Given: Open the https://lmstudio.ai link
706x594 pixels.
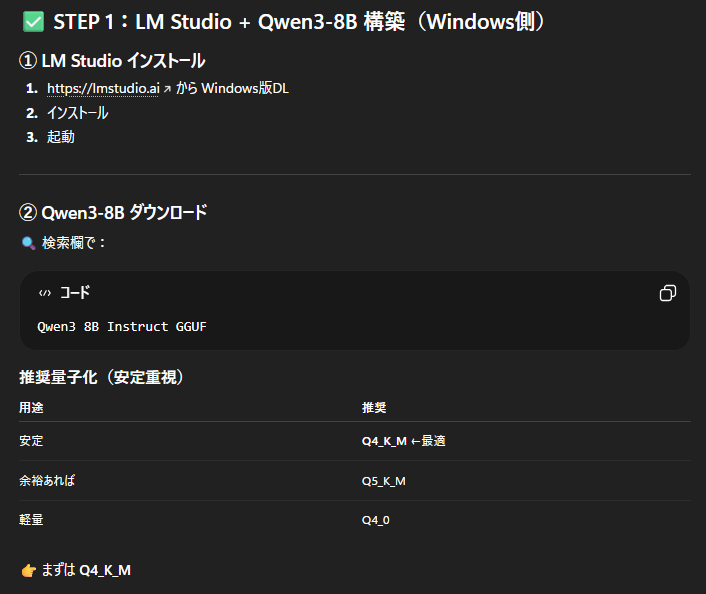Looking at the screenshot, I should [x=103, y=89].
